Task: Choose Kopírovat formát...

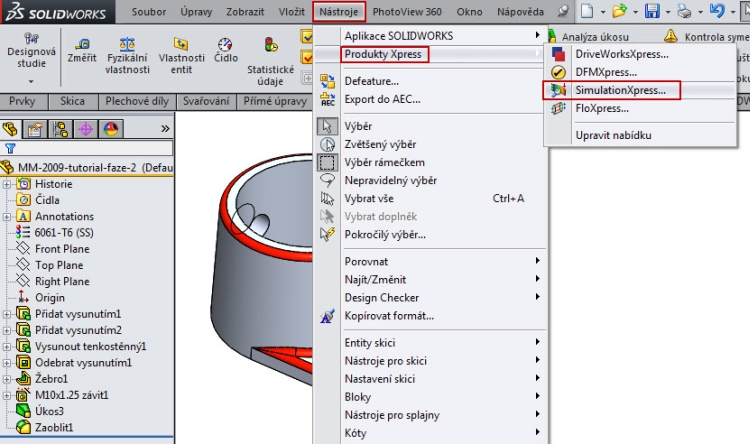Action: (x=389, y=316)
